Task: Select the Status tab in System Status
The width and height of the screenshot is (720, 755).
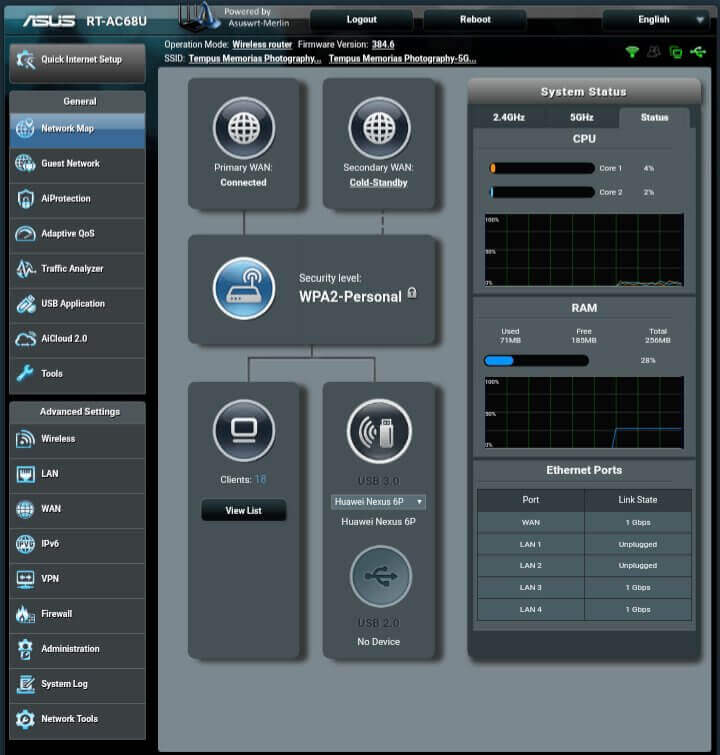Action: coord(654,117)
